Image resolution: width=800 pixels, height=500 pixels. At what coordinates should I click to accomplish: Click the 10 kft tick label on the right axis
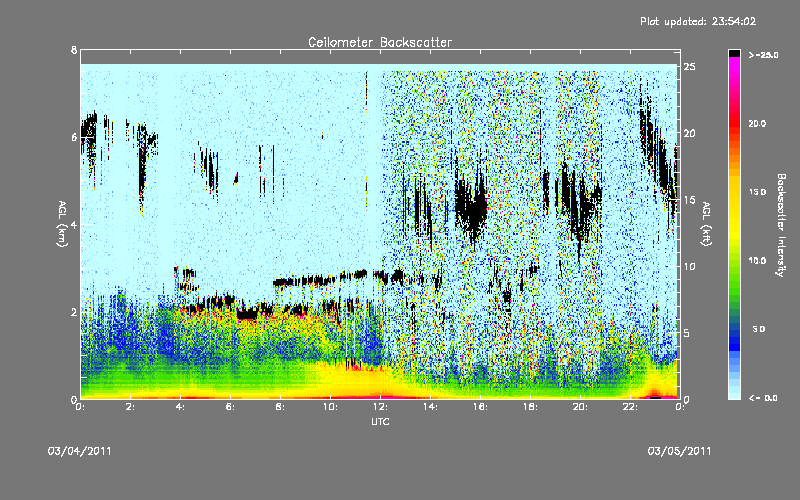point(690,266)
